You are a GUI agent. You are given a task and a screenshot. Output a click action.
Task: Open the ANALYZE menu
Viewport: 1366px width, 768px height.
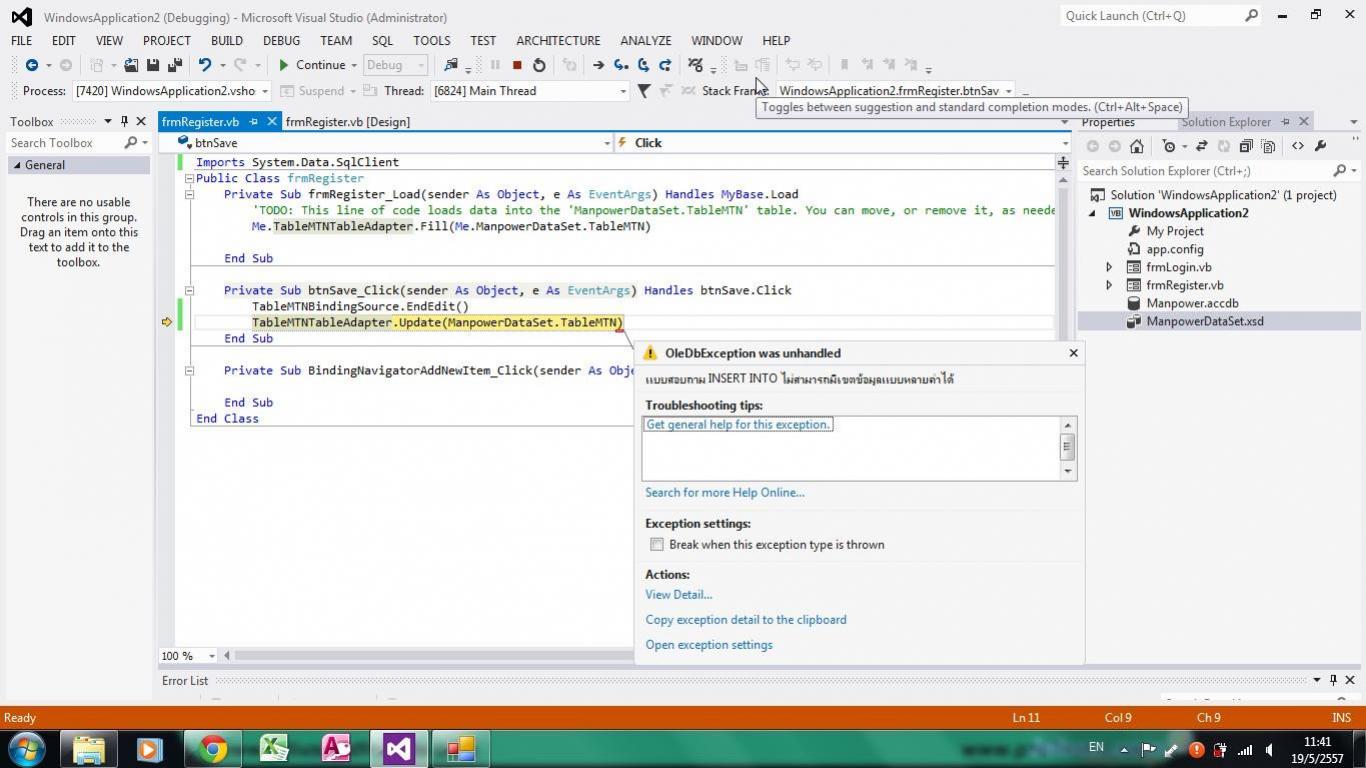coord(645,41)
